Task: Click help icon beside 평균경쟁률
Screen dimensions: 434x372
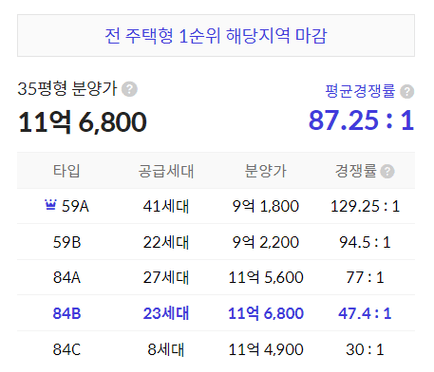Action: (407, 92)
